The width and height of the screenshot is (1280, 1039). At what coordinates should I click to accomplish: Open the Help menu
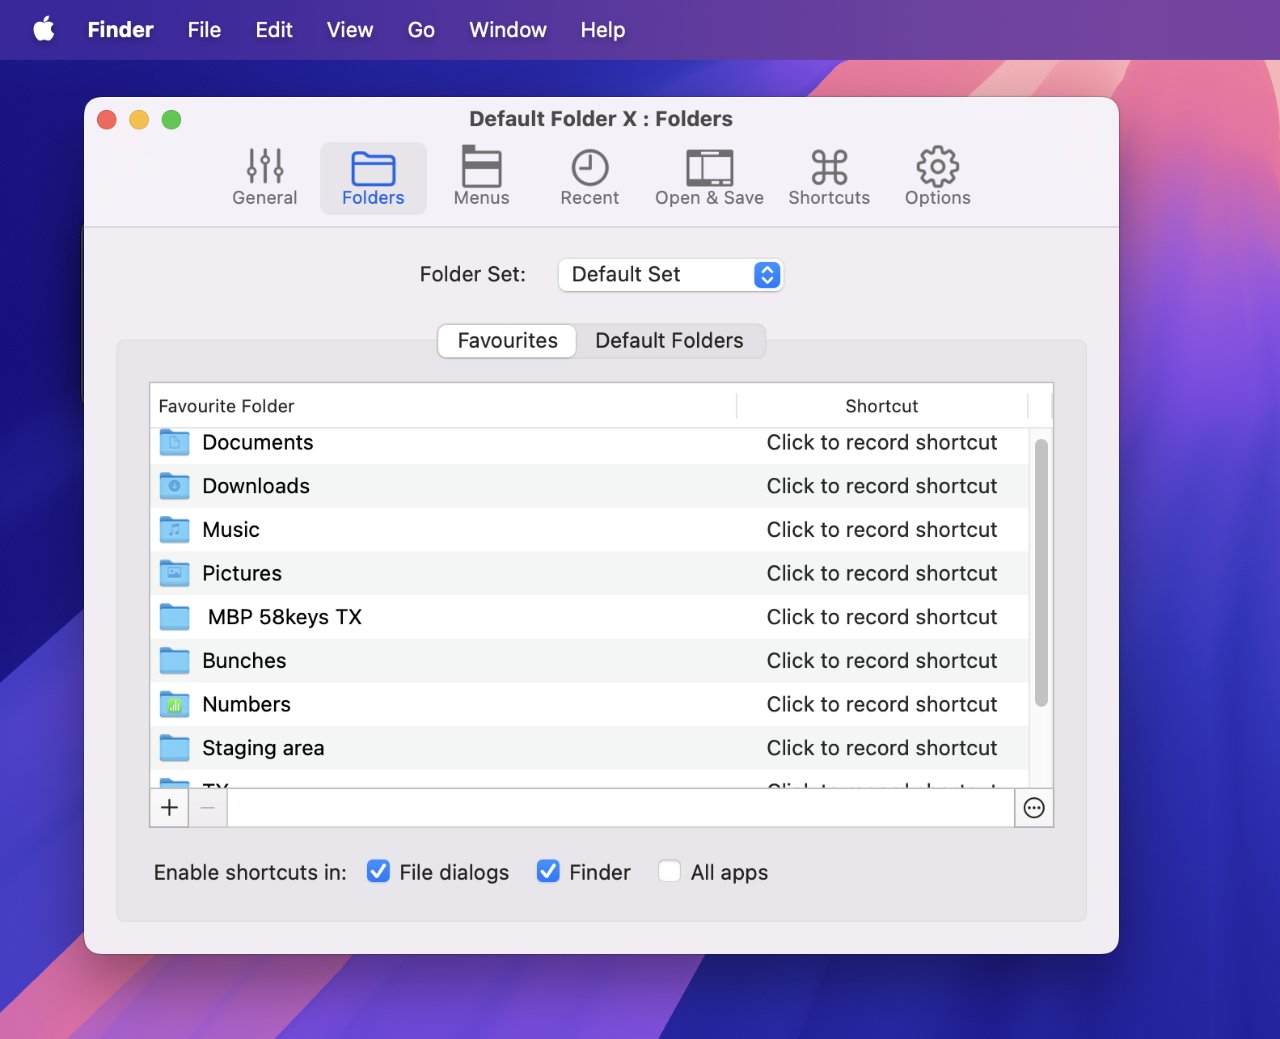click(603, 30)
